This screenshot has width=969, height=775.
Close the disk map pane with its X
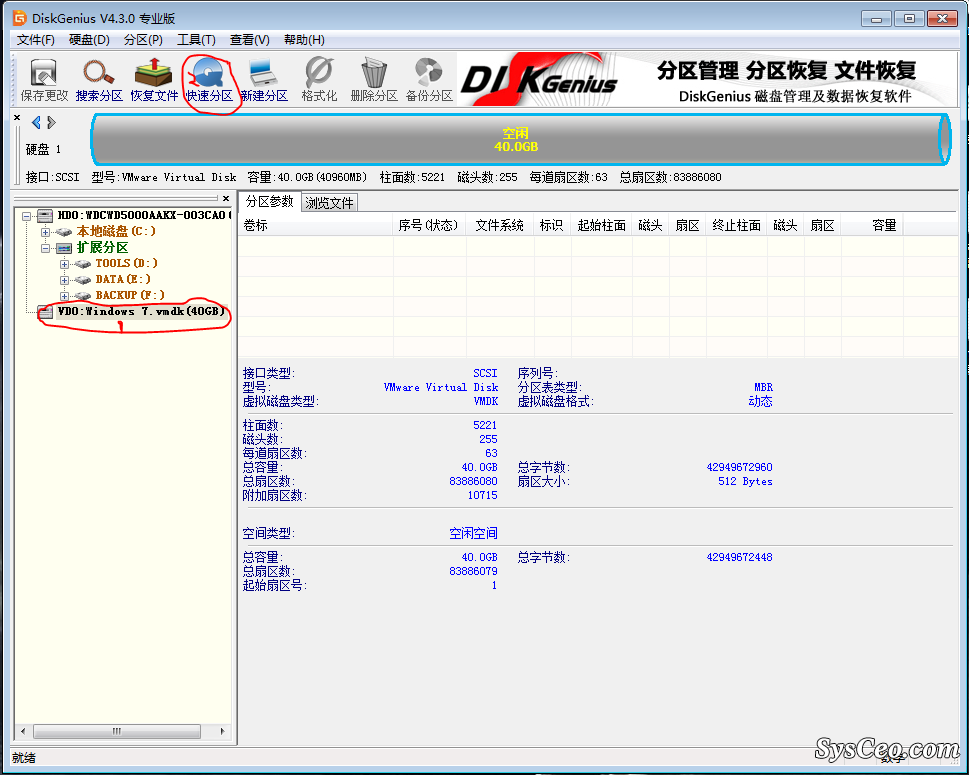click(x=17, y=117)
